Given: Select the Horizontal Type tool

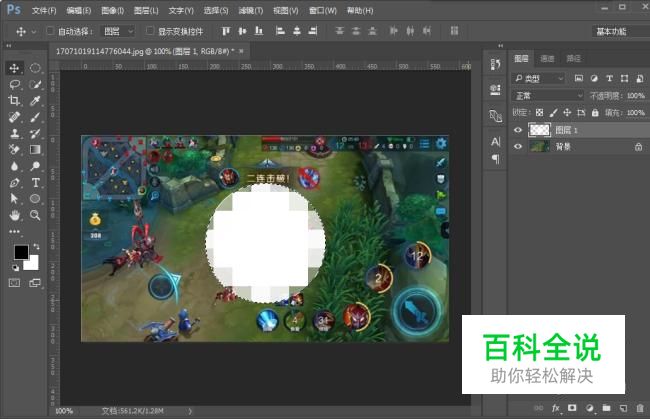Looking at the screenshot, I should click(35, 182).
